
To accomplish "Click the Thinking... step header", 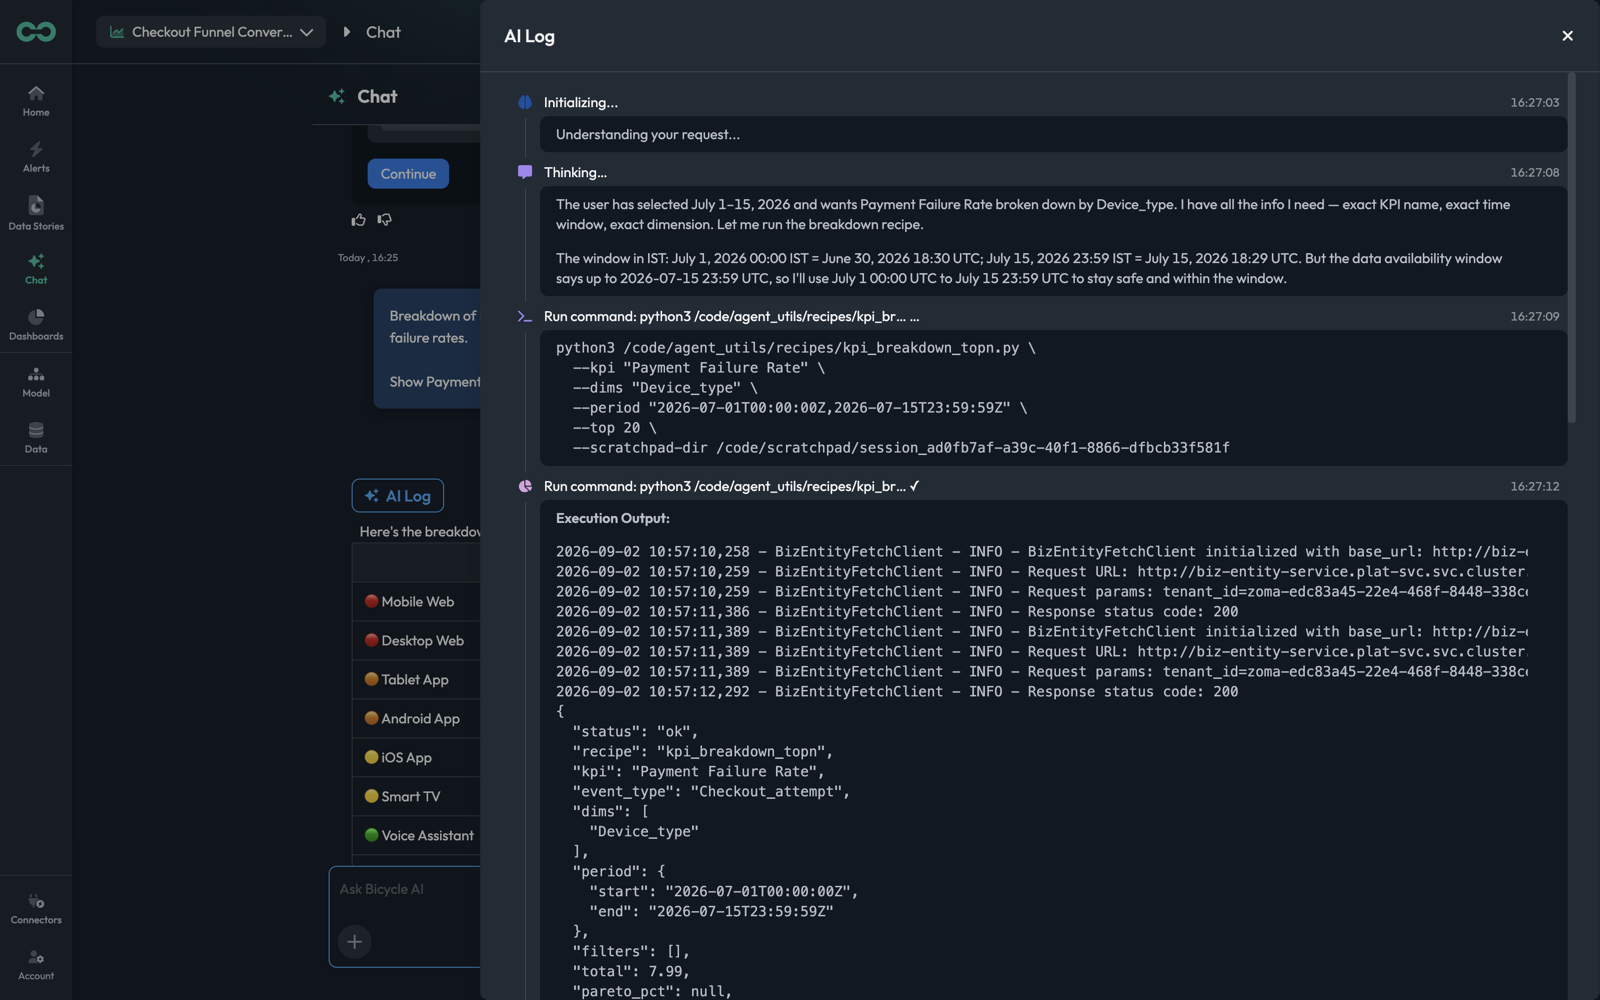I will point(575,172).
